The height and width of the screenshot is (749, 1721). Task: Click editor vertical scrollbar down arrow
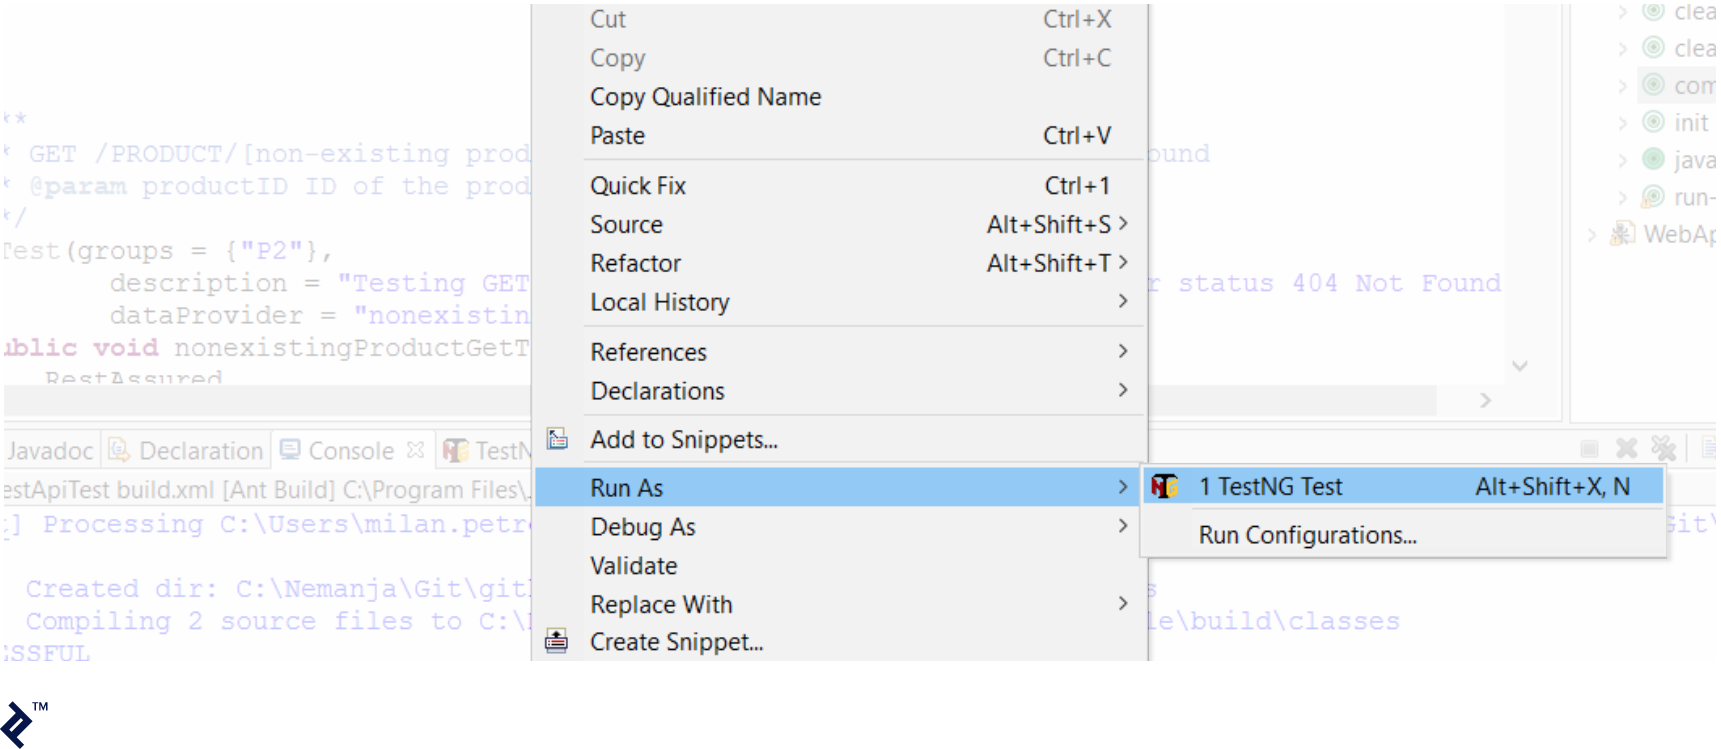pyautogui.click(x=1520, y=366)
